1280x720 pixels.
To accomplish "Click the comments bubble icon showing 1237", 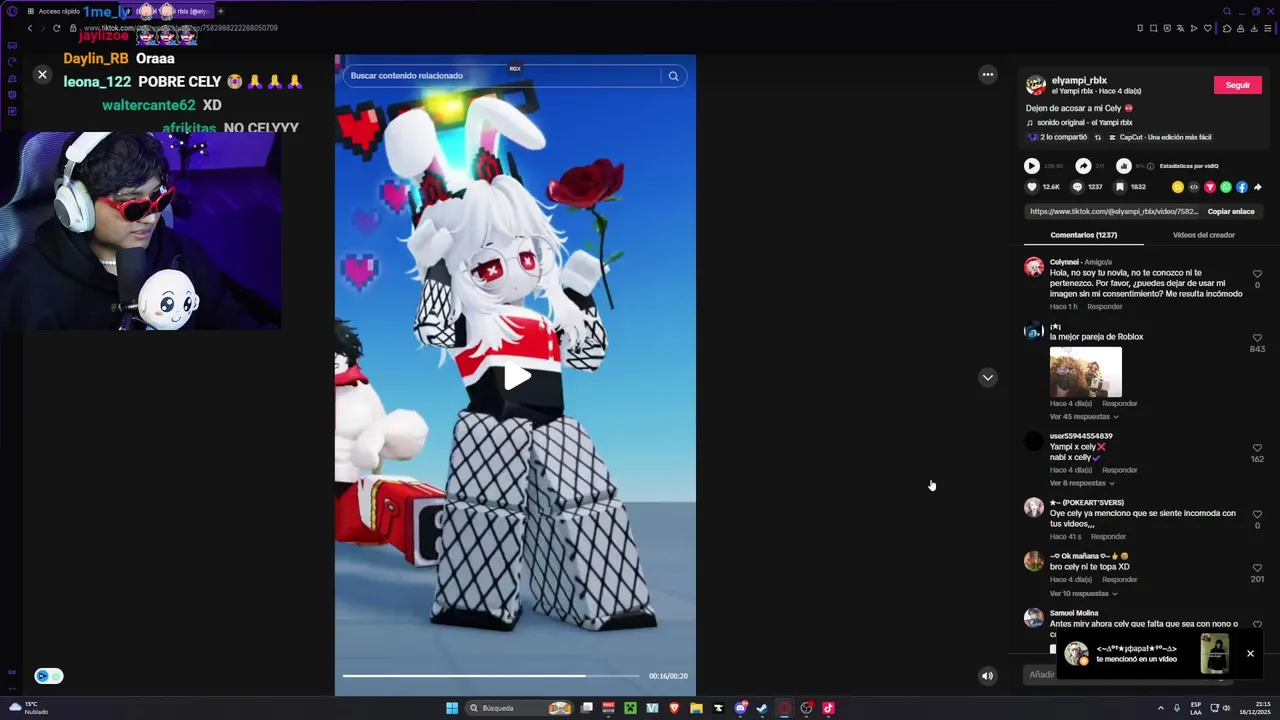I will click(x=1077, y=187).
